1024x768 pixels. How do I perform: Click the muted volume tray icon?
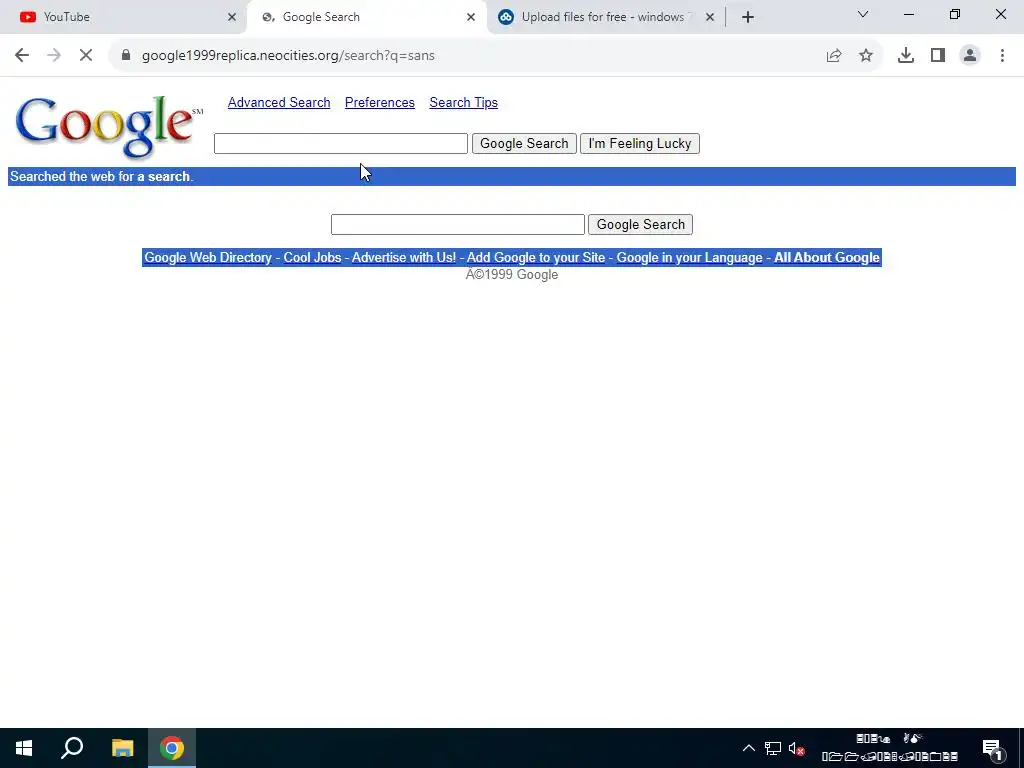[x=796, y=748]
